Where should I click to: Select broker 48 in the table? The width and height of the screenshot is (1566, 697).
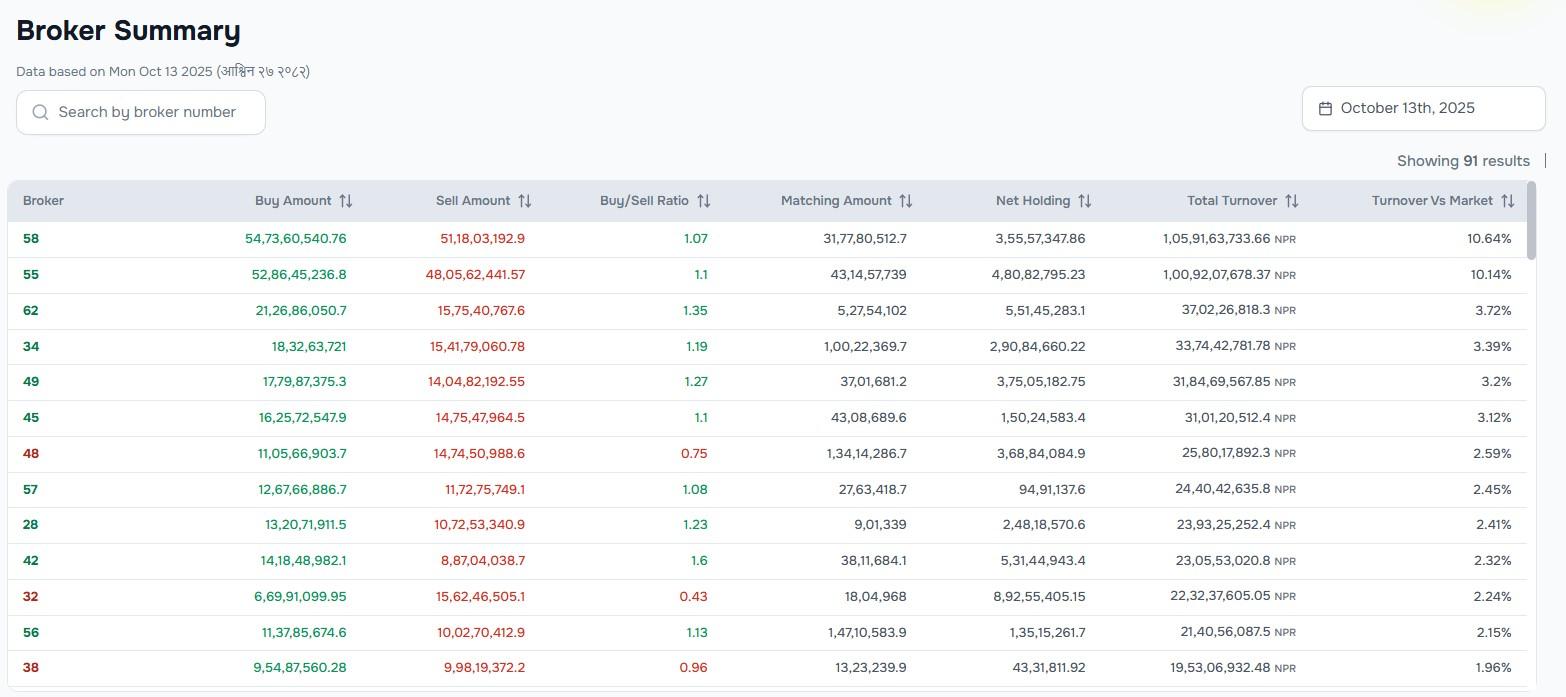(x=31, y=454)
